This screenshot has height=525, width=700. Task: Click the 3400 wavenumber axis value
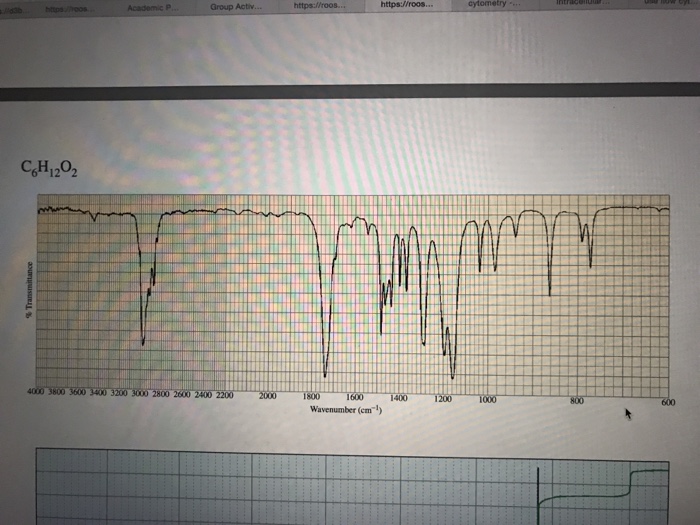(x=98, y=393)
